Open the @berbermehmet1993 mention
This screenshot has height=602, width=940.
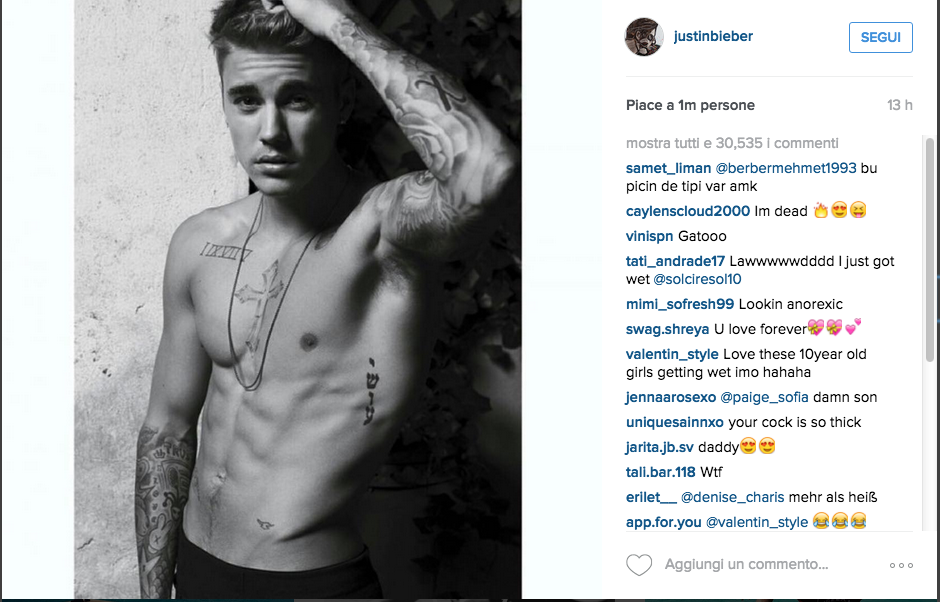click(786, 168)
